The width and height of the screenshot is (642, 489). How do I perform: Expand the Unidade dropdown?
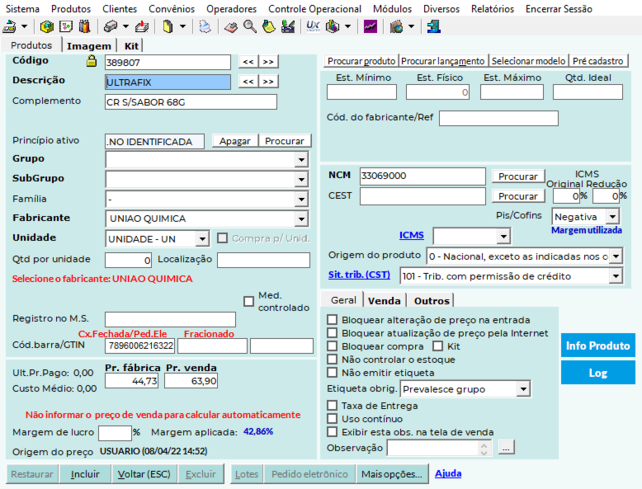[x=202, y=239]
